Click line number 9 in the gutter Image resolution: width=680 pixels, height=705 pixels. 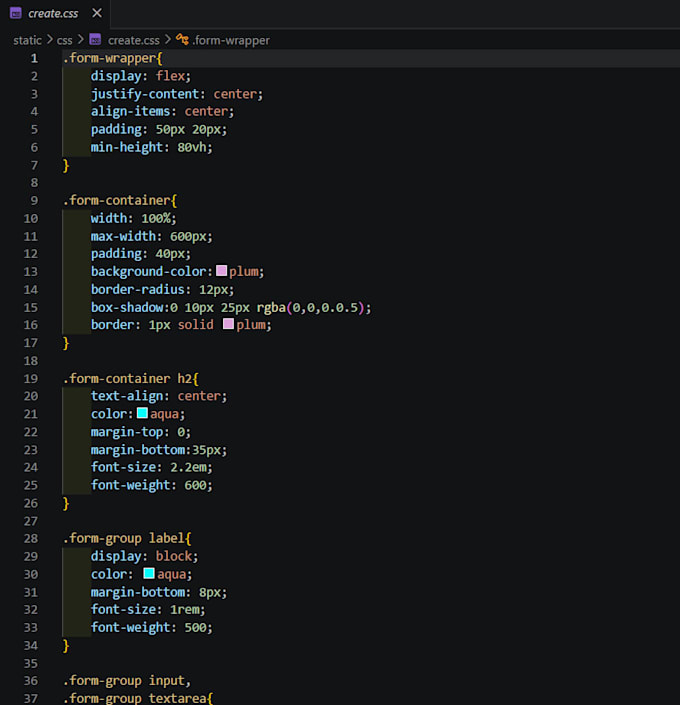click(34, 201)
